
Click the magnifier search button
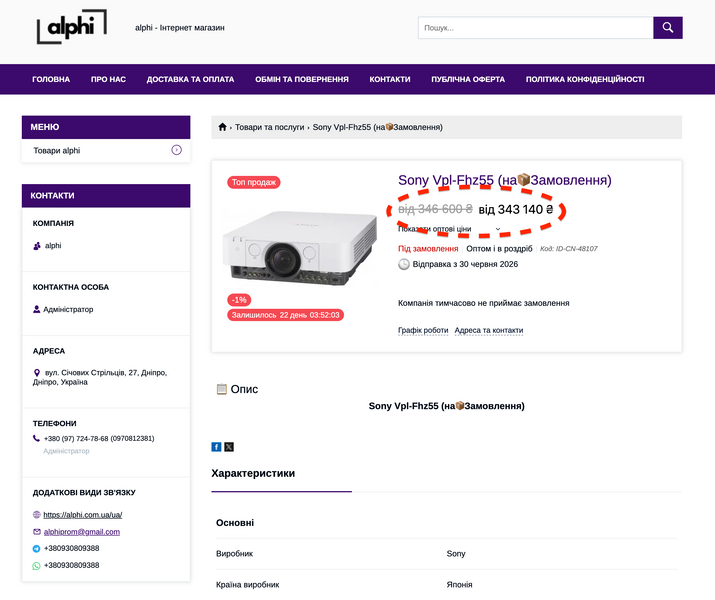coord(668,28)
